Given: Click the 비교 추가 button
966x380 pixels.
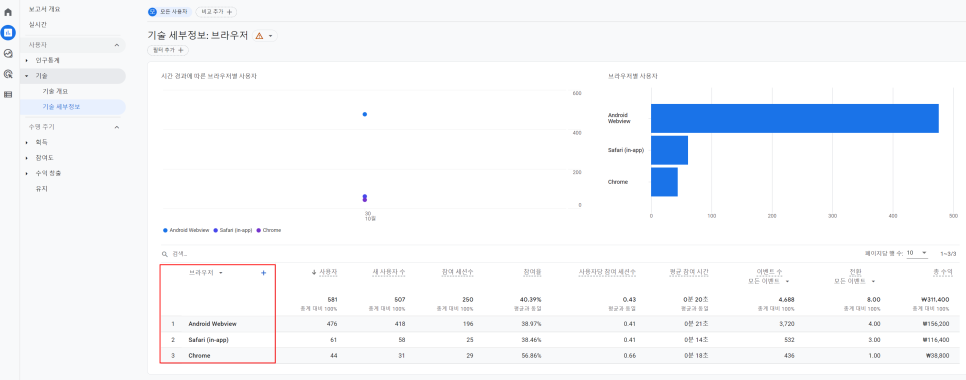Looking at the screenshot, I should click(x=216, y=12).
